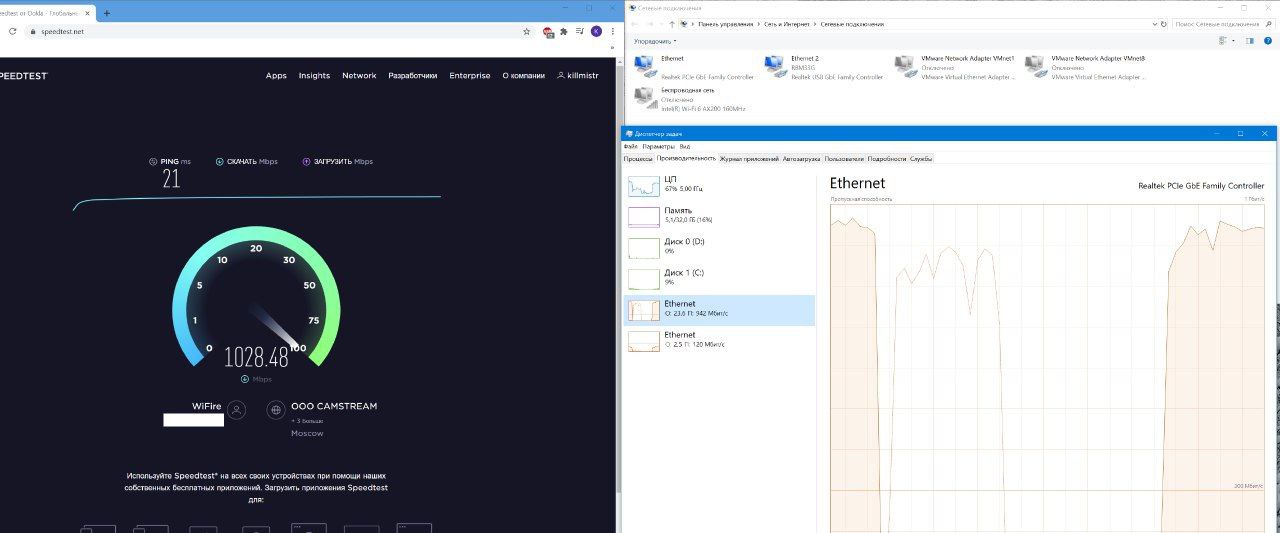
Task: Toggle the preview pane in Network Connections
Action: pos(1250,41)
